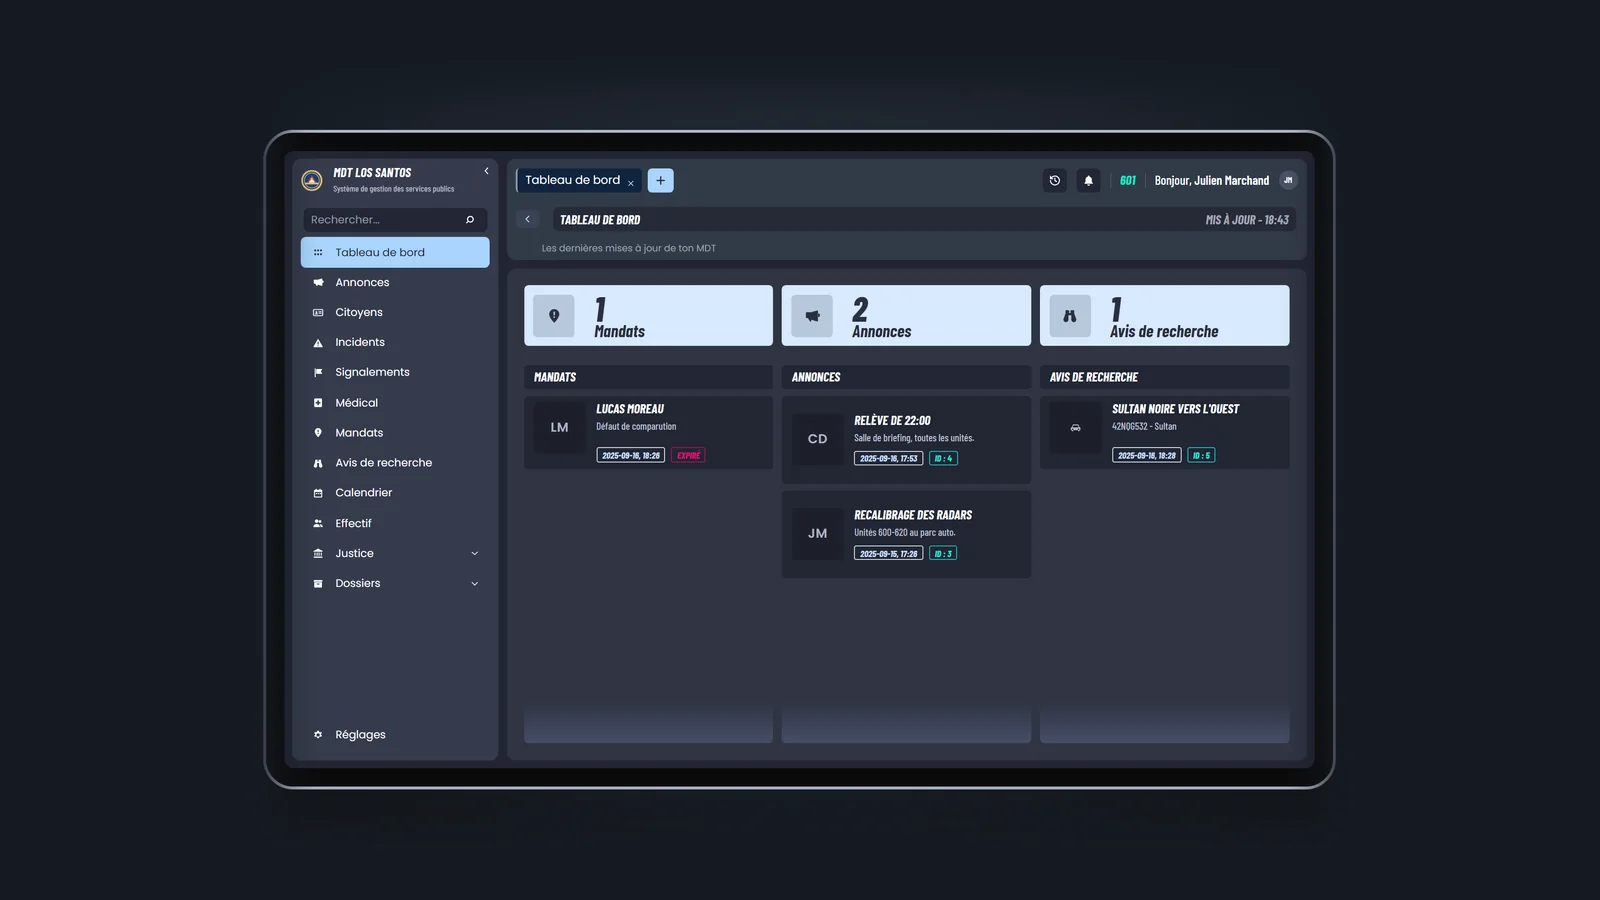Open the Médical sidebar entry
This screenshot has height=900, width=1600.
click(x=395, y=403)
